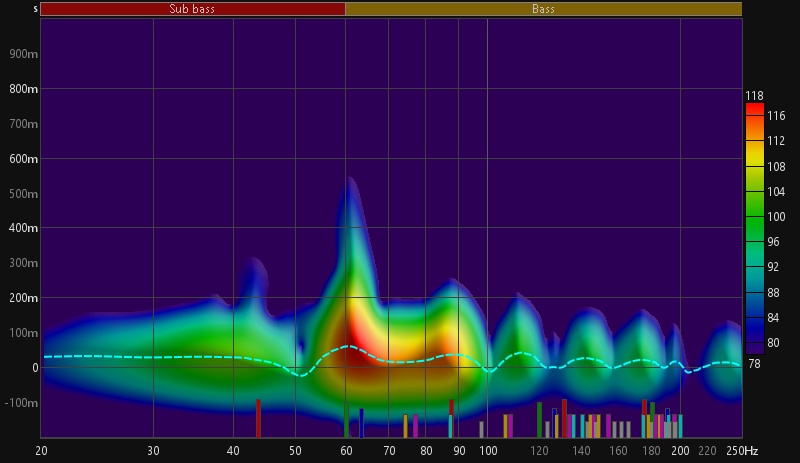The height and width of the screenshot is (463, 800).
Task: Click the dark red marker at 134 Hz
Action: tap(564, 418)
